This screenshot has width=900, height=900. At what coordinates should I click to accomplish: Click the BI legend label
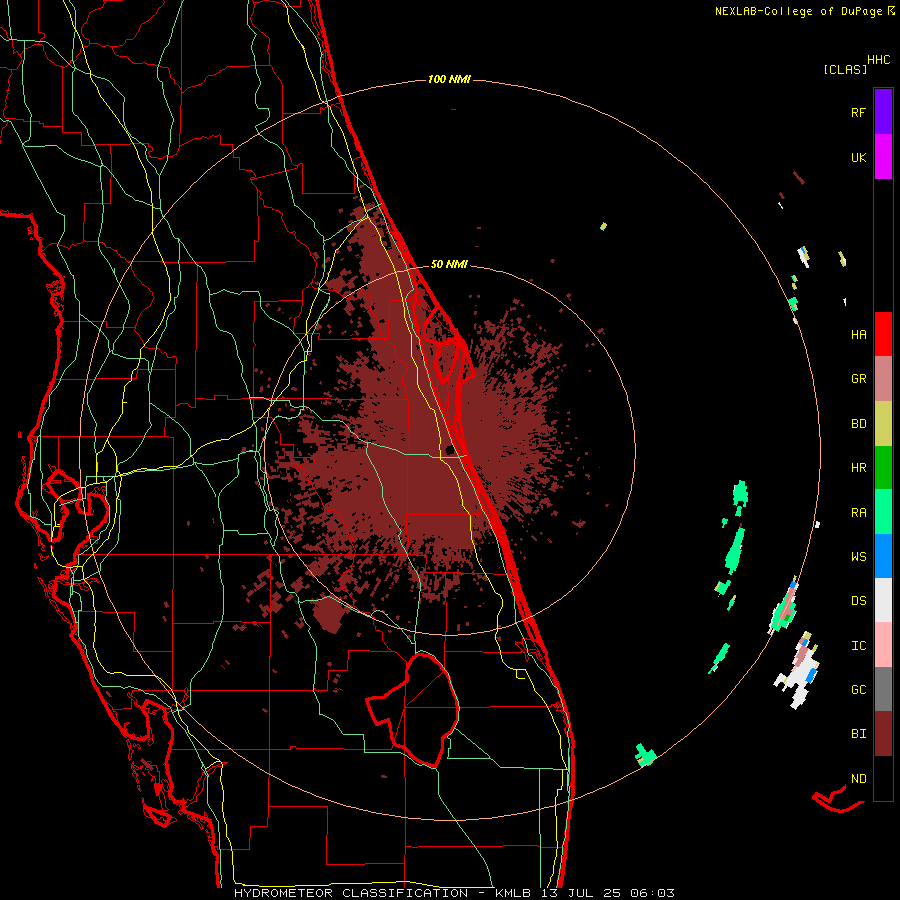coord(858,734)
